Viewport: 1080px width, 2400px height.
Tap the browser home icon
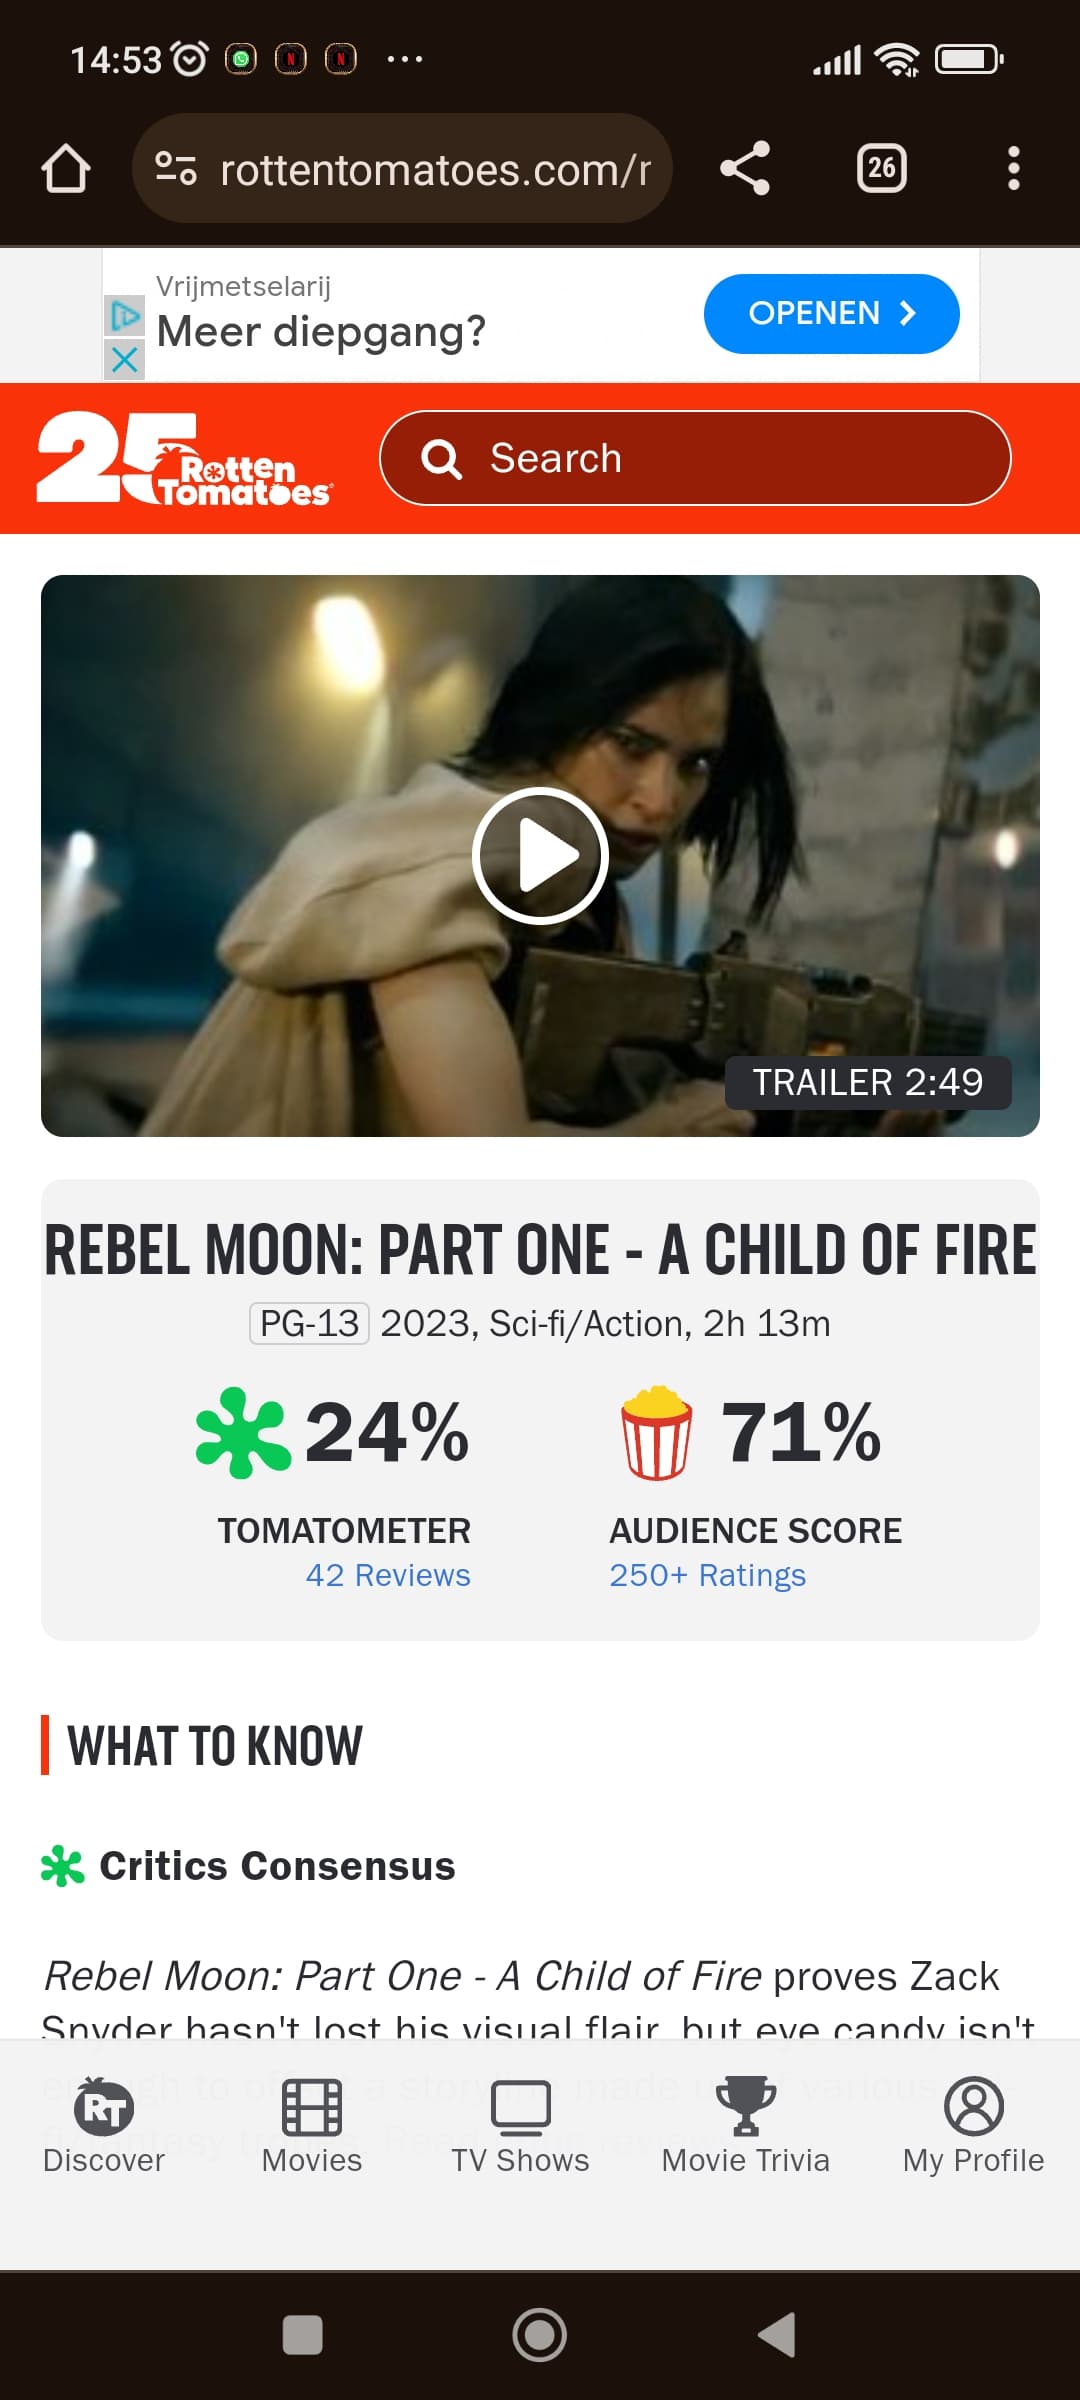click(66, 168)
